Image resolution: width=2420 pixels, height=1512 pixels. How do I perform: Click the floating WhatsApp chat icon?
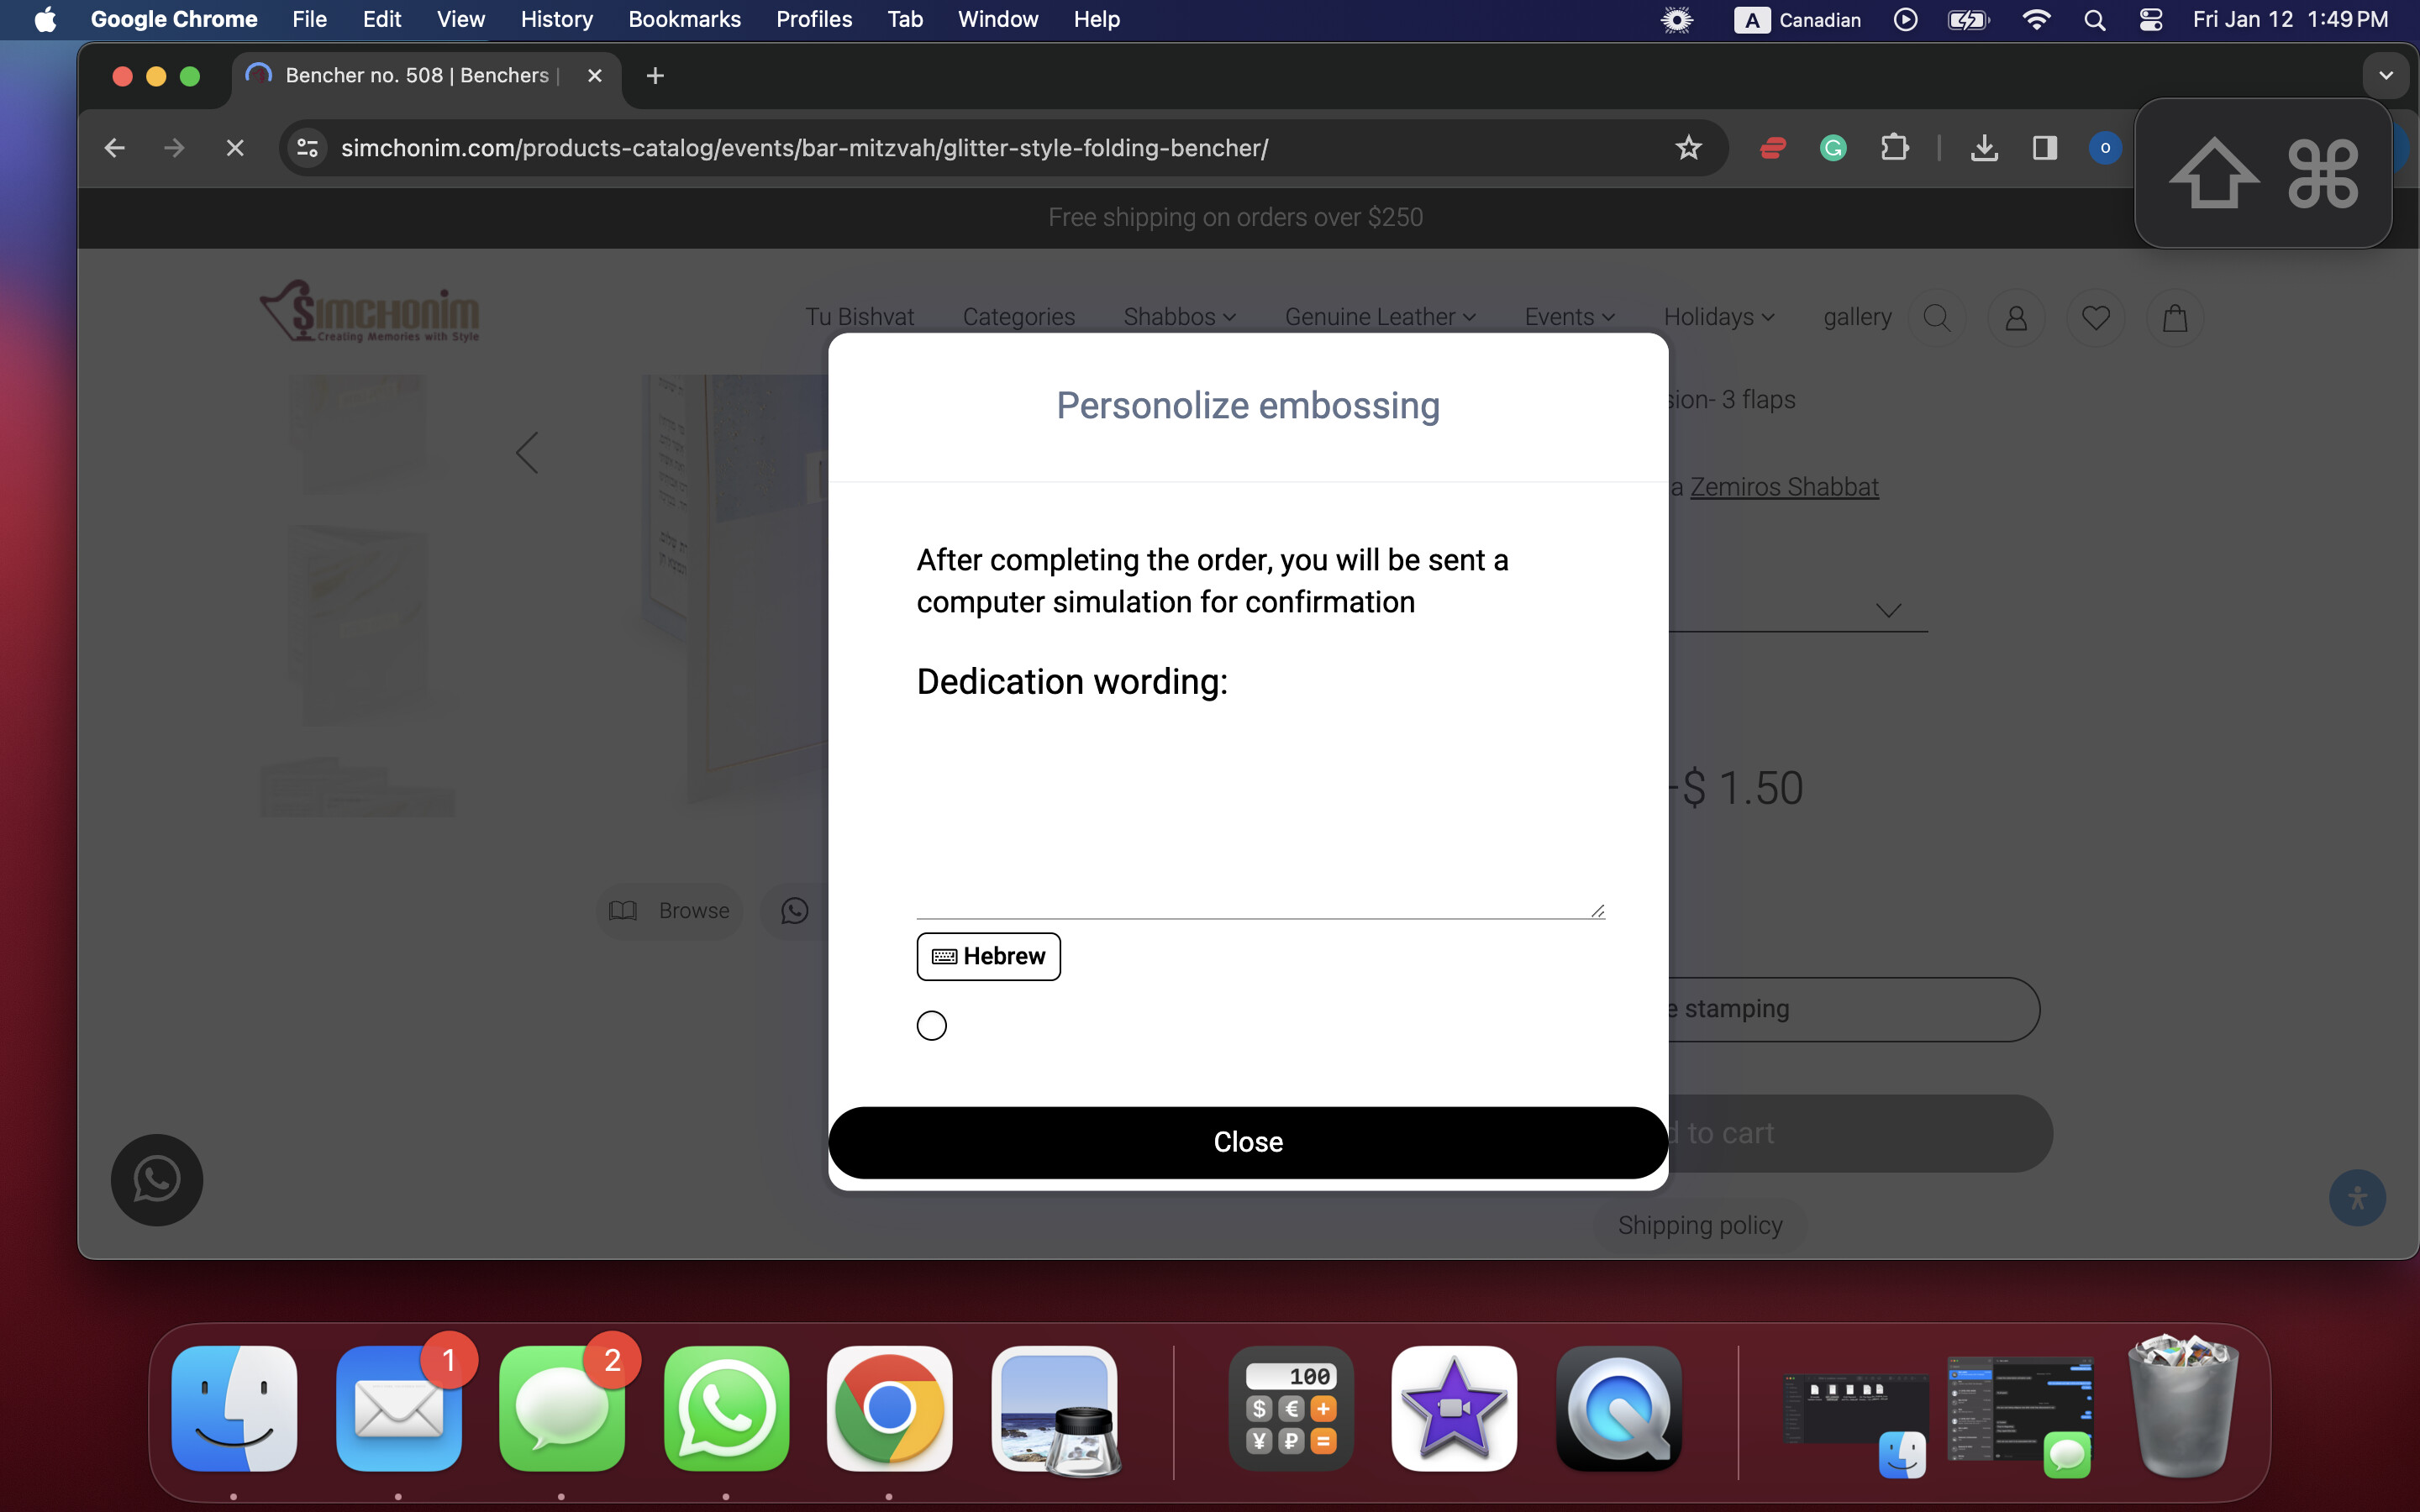pyautogui.click(x=157, y=1180)
